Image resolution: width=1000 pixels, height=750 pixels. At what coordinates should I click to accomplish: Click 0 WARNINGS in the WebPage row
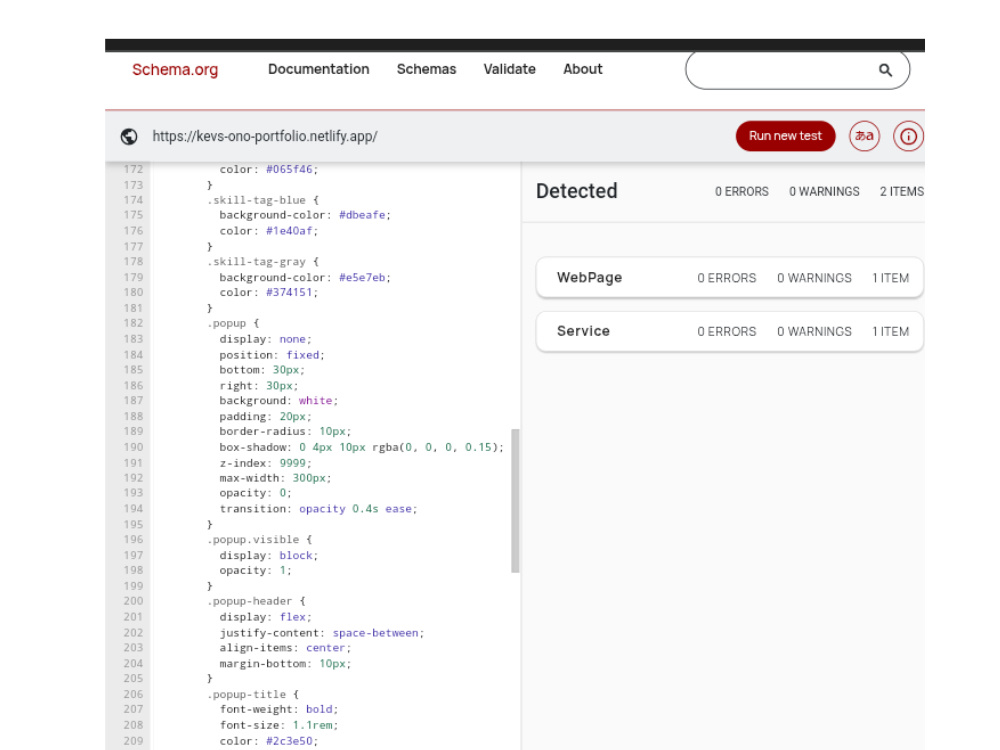coord(814,278)
